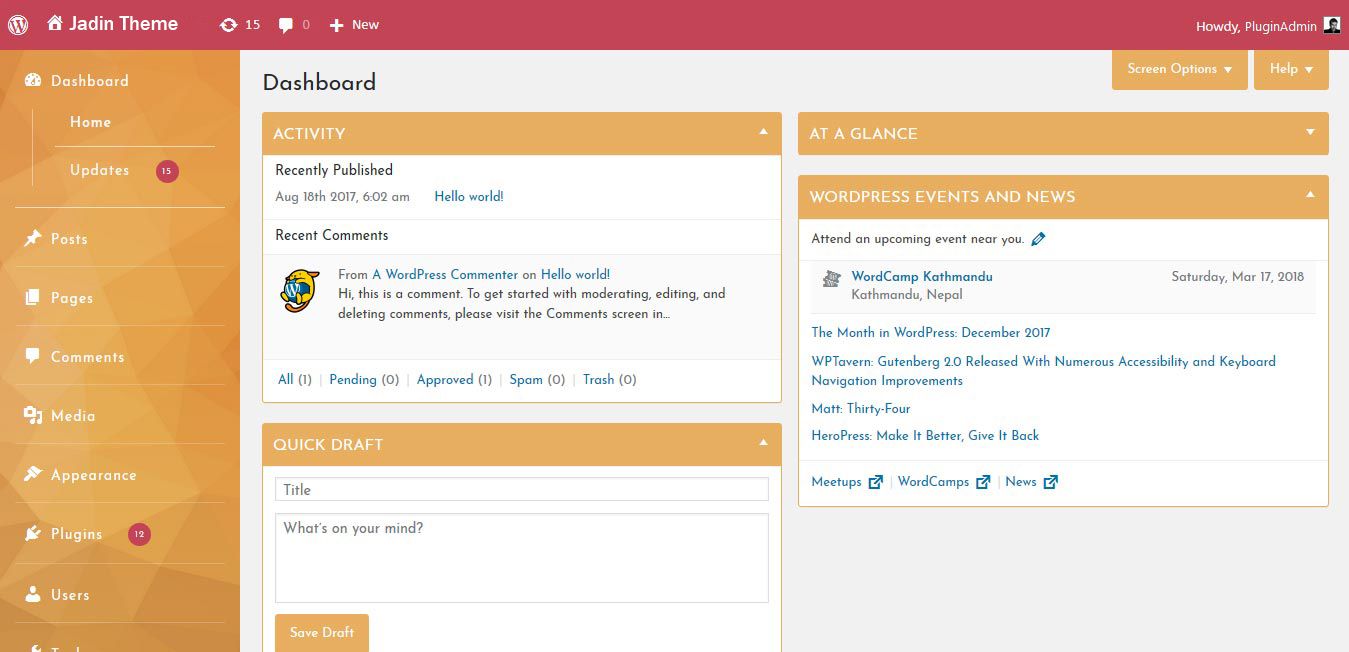
Task: Click the Save Draft button
Action: point(322,633)
